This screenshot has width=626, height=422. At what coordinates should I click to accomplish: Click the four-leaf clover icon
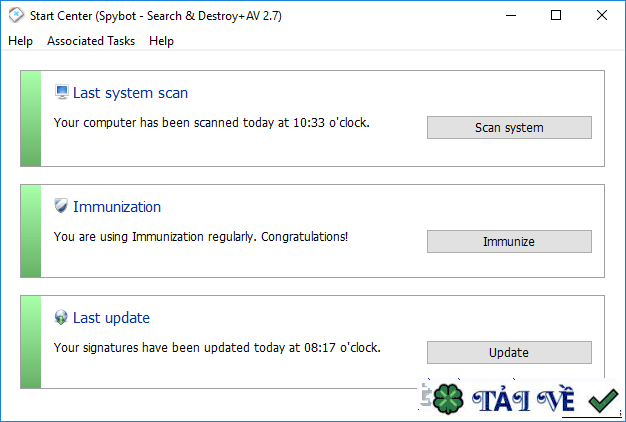pos(449,400)
